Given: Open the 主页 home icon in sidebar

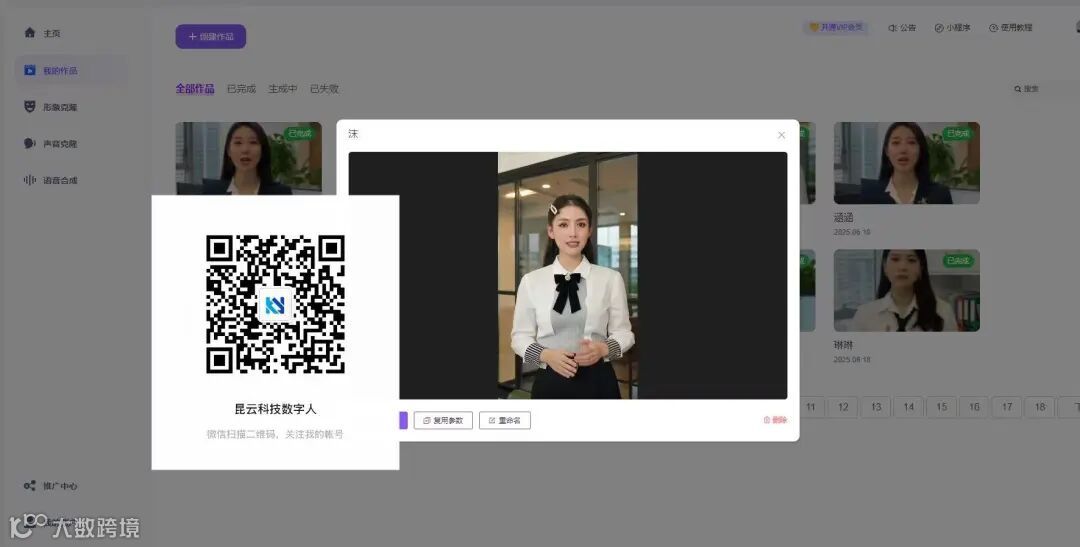Looking at the screenshot, I should (x=30, y=32).
